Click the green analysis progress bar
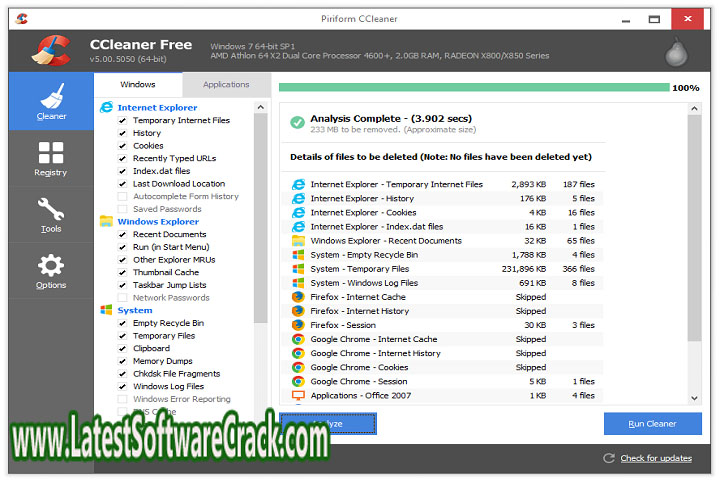Screen dimensions: 720x480 473,88
